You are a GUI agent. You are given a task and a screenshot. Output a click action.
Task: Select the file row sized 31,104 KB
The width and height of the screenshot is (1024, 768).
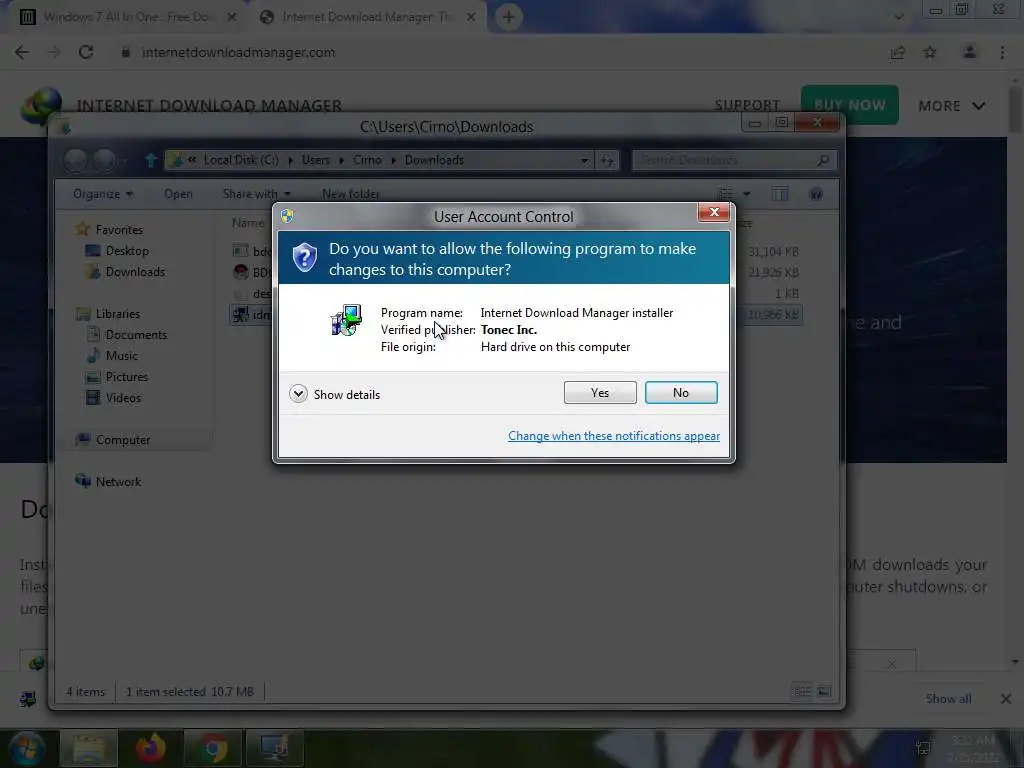(516, 251)
